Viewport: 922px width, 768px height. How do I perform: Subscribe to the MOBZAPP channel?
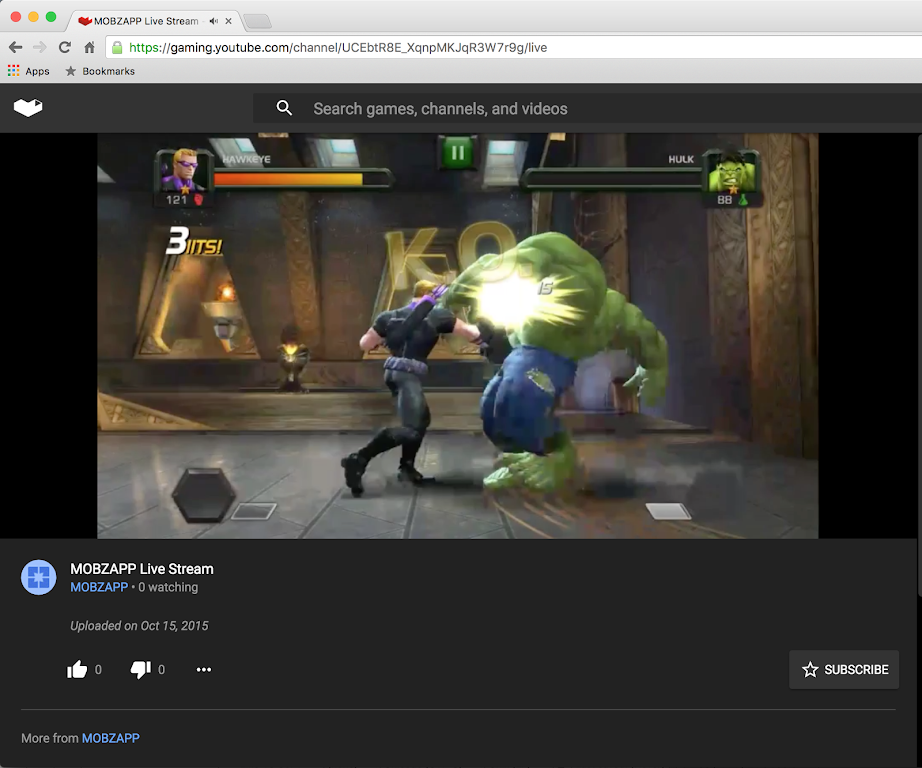click(844, 670)
